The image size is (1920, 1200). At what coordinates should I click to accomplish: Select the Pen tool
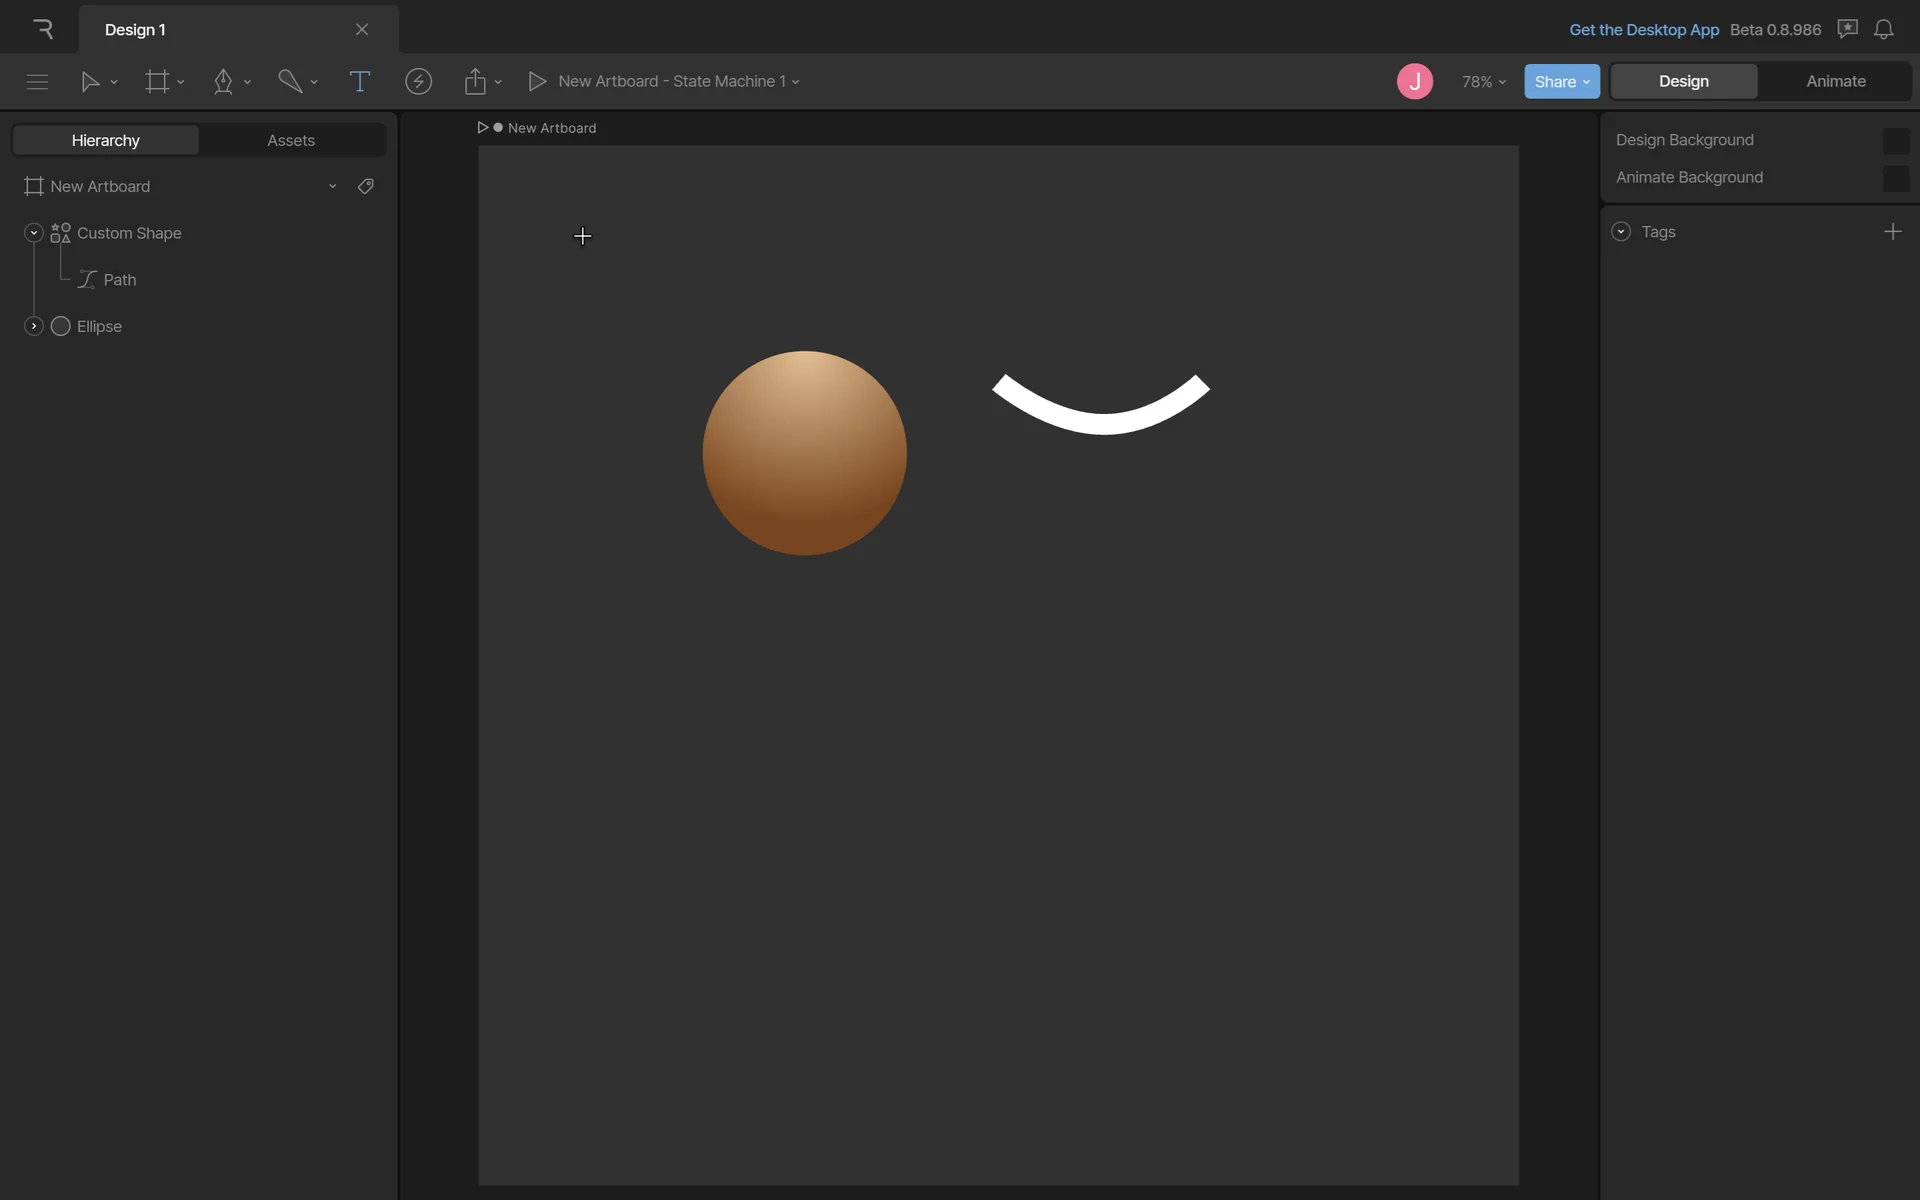(223, 82)
